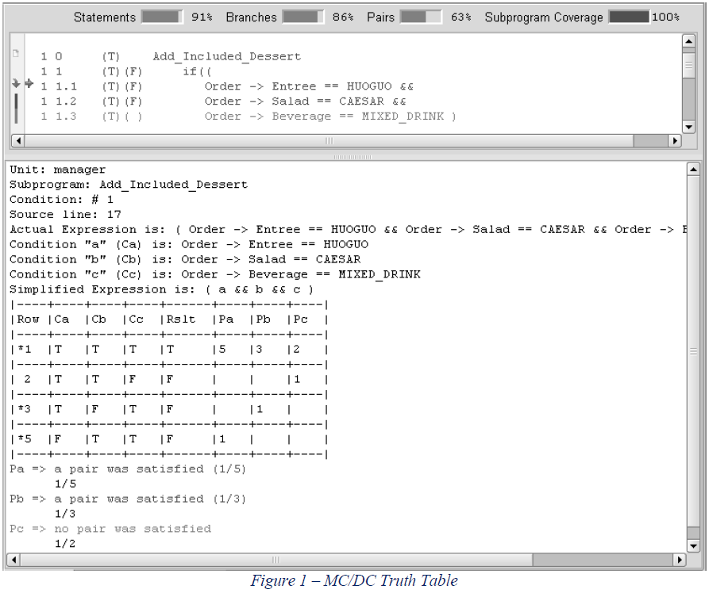Click 'Pb => a pair was satisfied (1/3)'
The height and width of the screenshot is (593, 709).
pyautogui.click(x=128, y=499)
